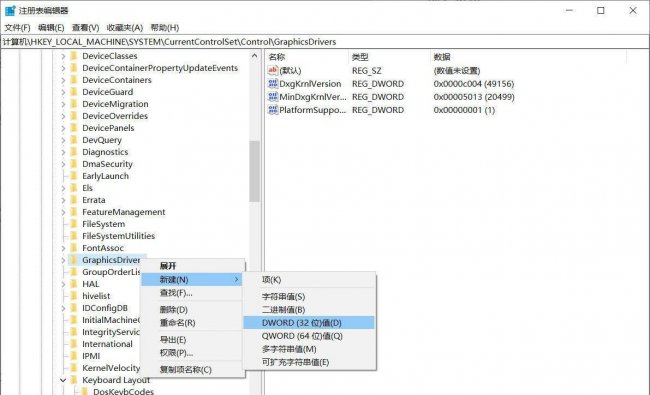Open the 编辑(E) menu

(51, 28)
